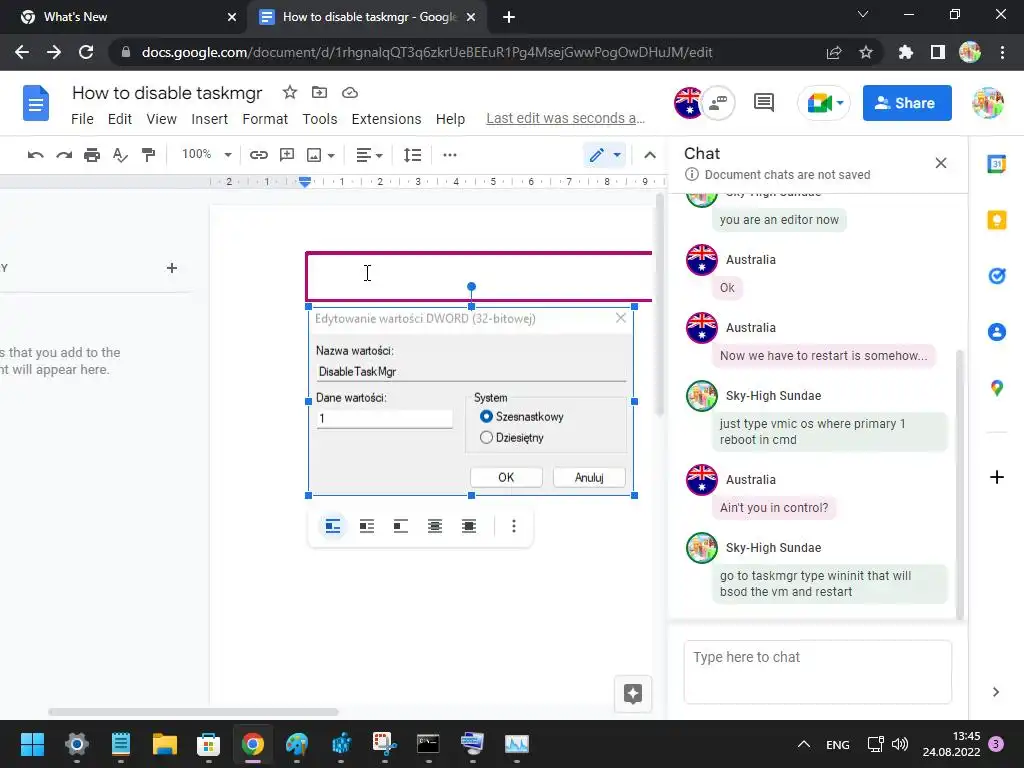Viewport: 1024px width, 768px height.
Task: Open Google Maps side panel icon
Action: pyautogui.click(x=997, y=389)
